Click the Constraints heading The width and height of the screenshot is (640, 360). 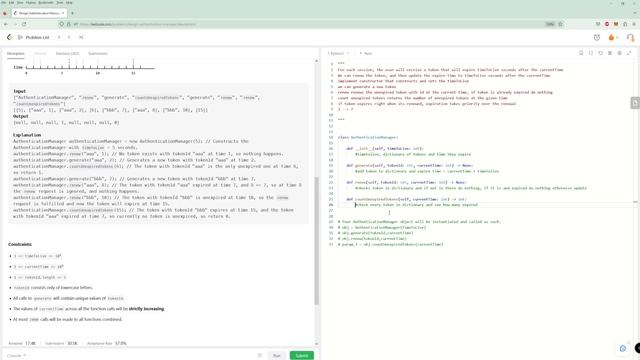[x=20, y=244]
